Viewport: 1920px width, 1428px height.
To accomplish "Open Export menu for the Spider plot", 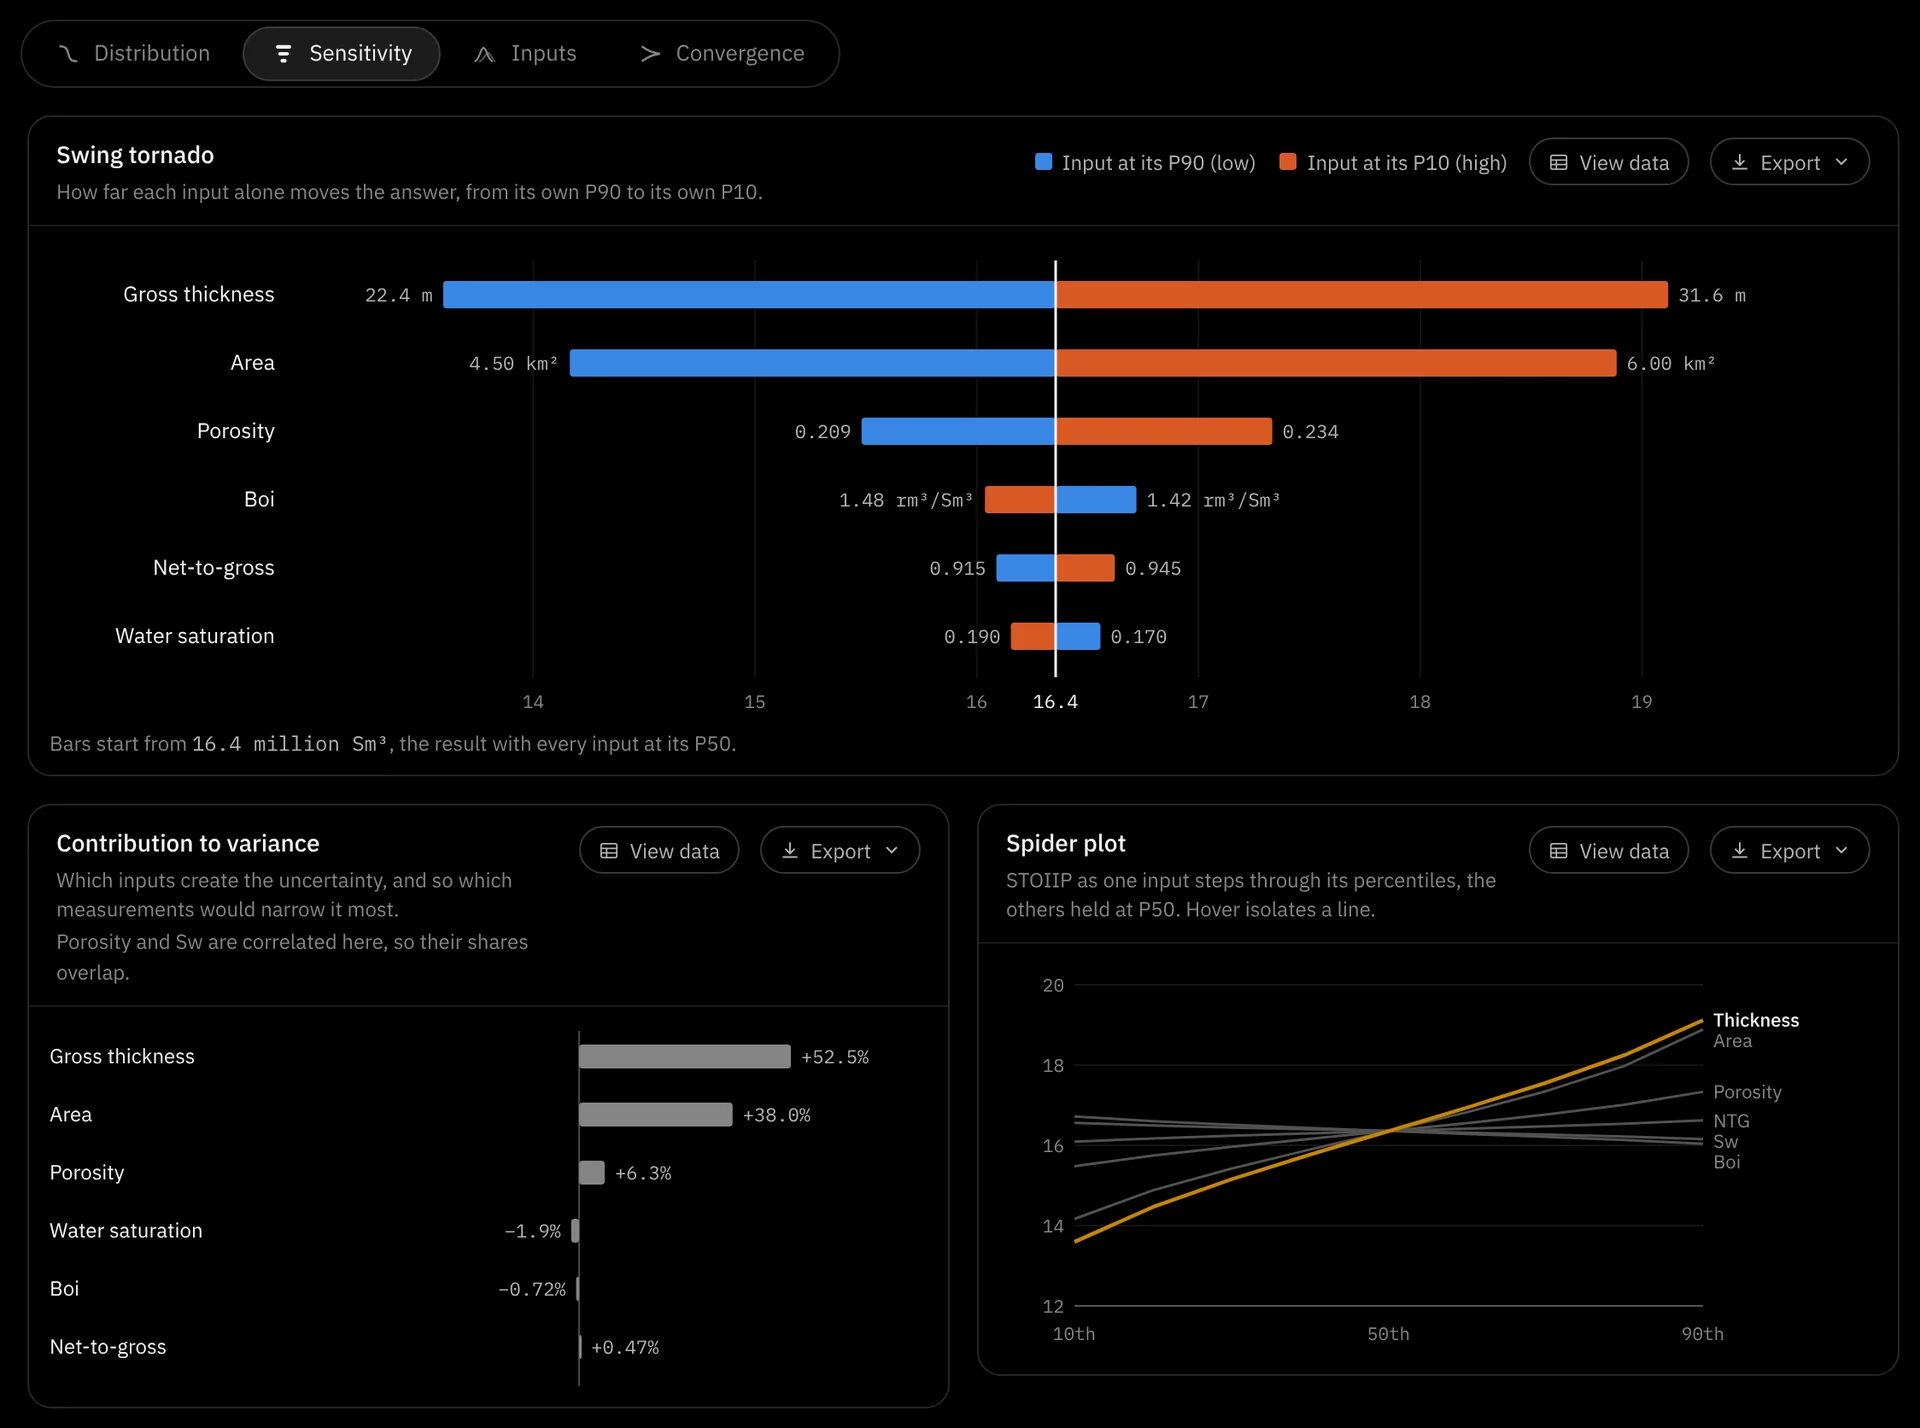I will tap(1789, 850).
